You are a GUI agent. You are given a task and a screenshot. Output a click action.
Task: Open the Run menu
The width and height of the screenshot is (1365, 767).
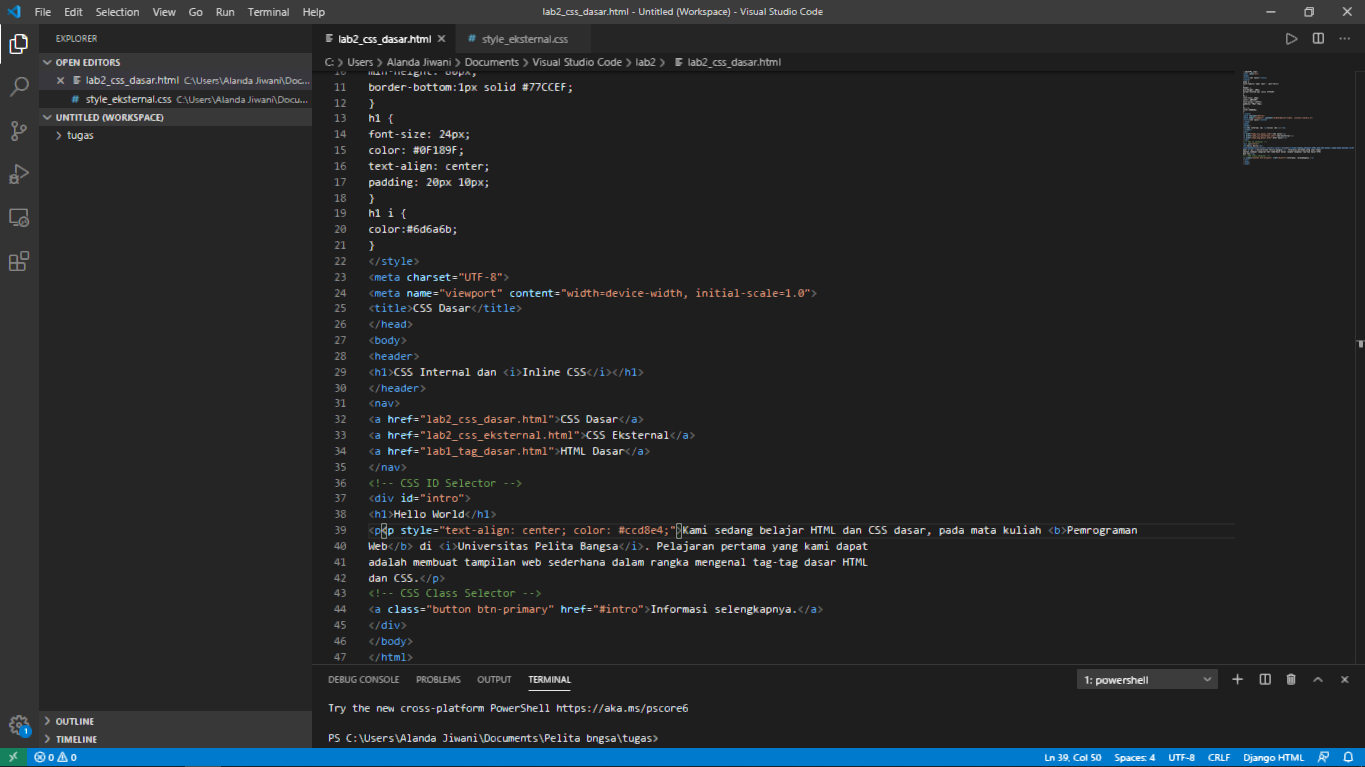click(x=225, y=12)
